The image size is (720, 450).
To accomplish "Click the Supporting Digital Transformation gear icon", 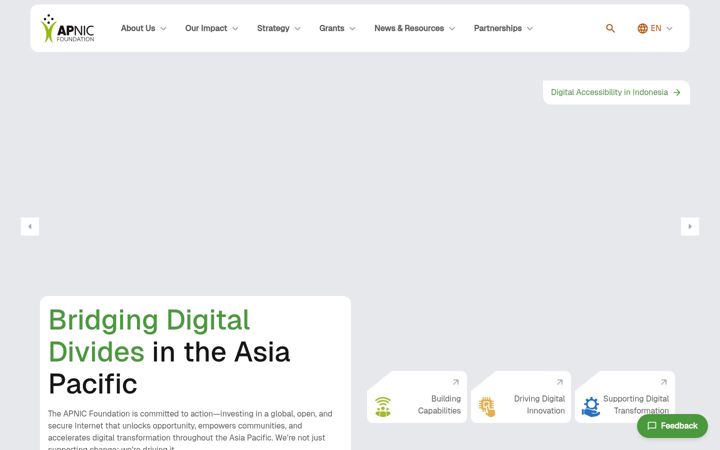I will click(x=591, y=407).
